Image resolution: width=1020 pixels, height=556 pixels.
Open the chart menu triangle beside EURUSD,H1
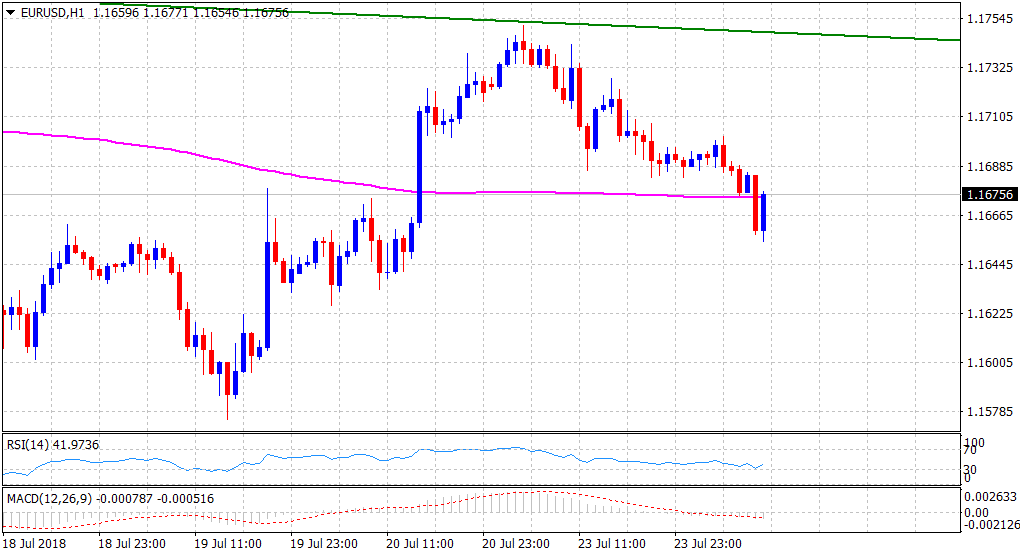[x=10, y=12]
